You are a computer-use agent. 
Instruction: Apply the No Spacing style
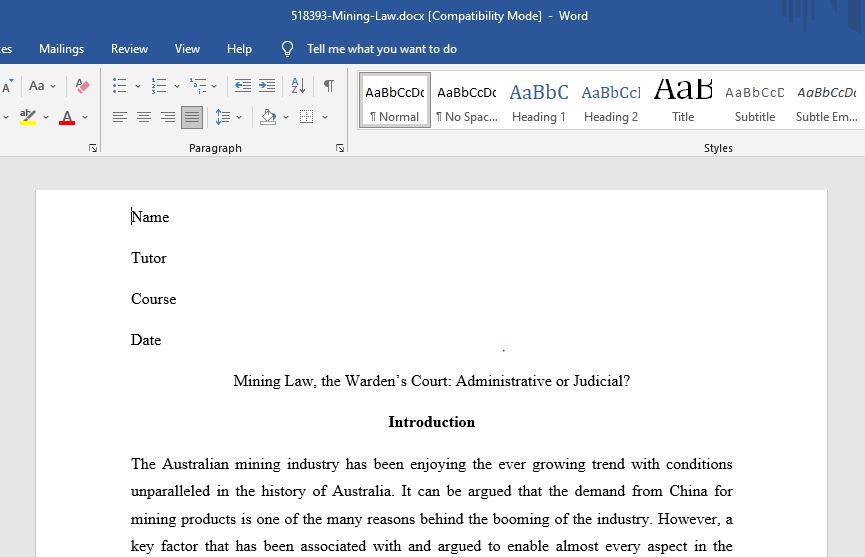(467, 100)
